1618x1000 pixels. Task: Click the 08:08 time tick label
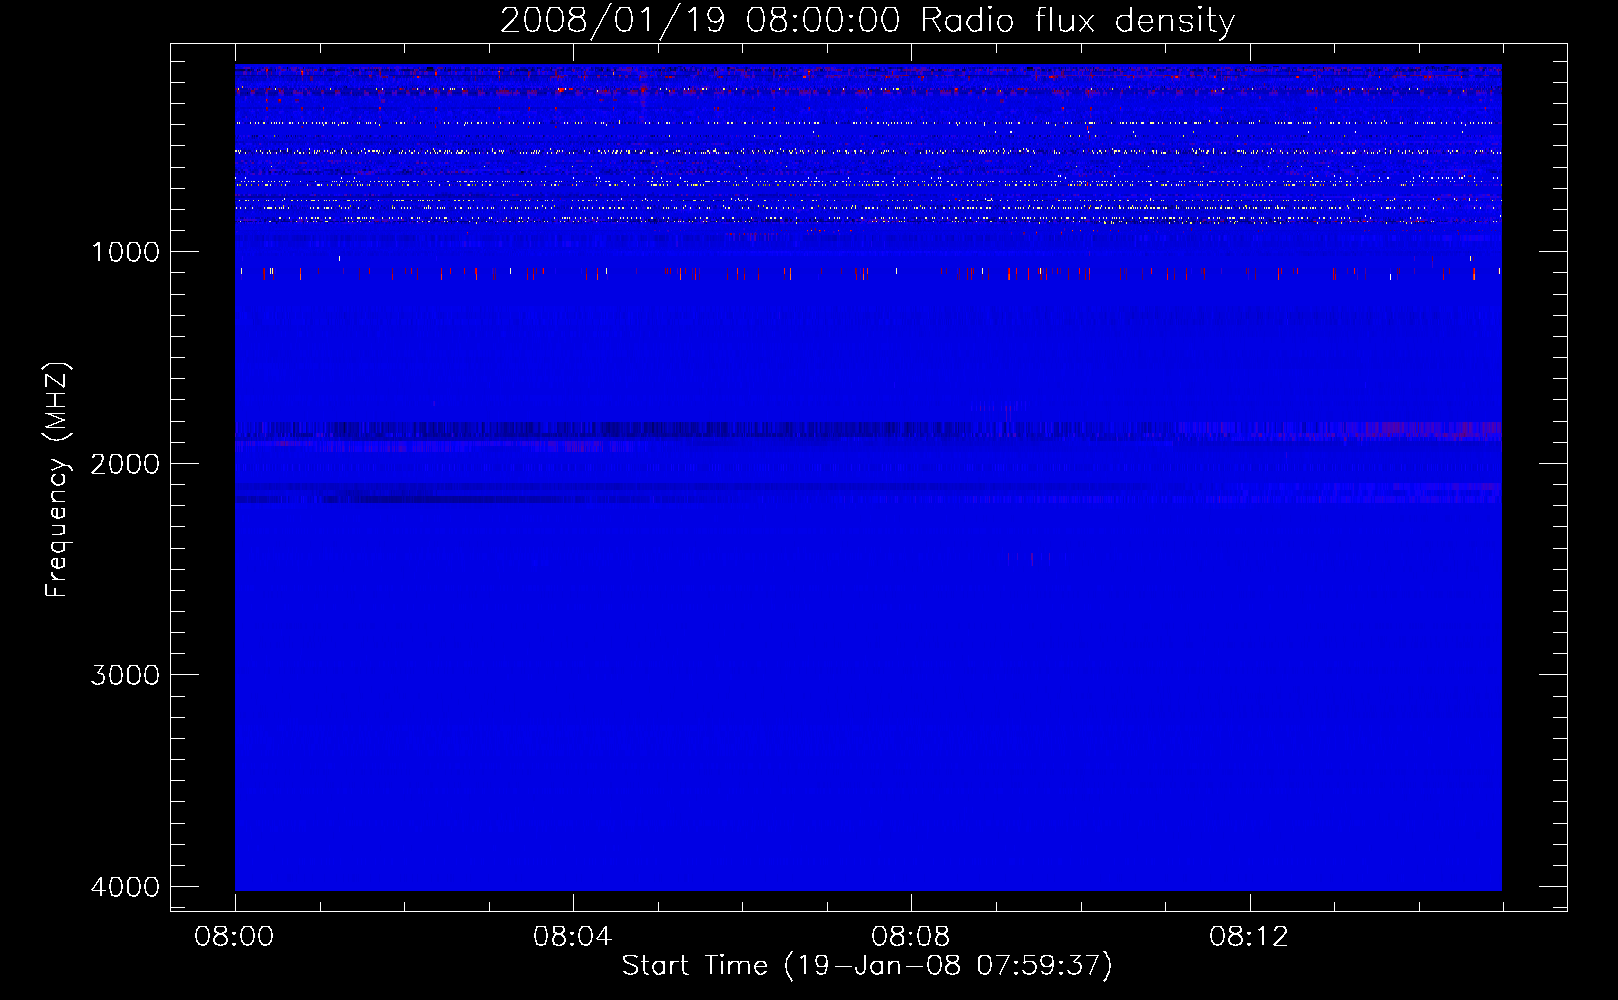tap(910, 937)
